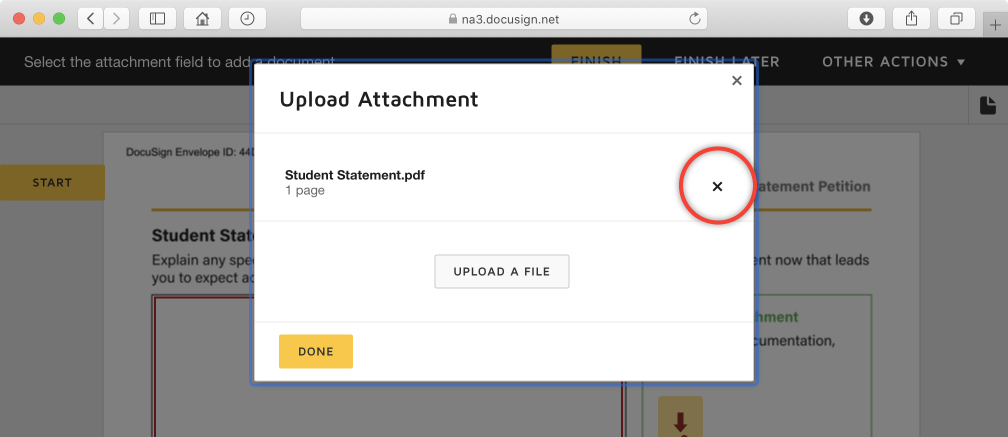Open the Safari share menu
Screen dimensions: 1008x437
pyautogui.click(x=911, y=19)
